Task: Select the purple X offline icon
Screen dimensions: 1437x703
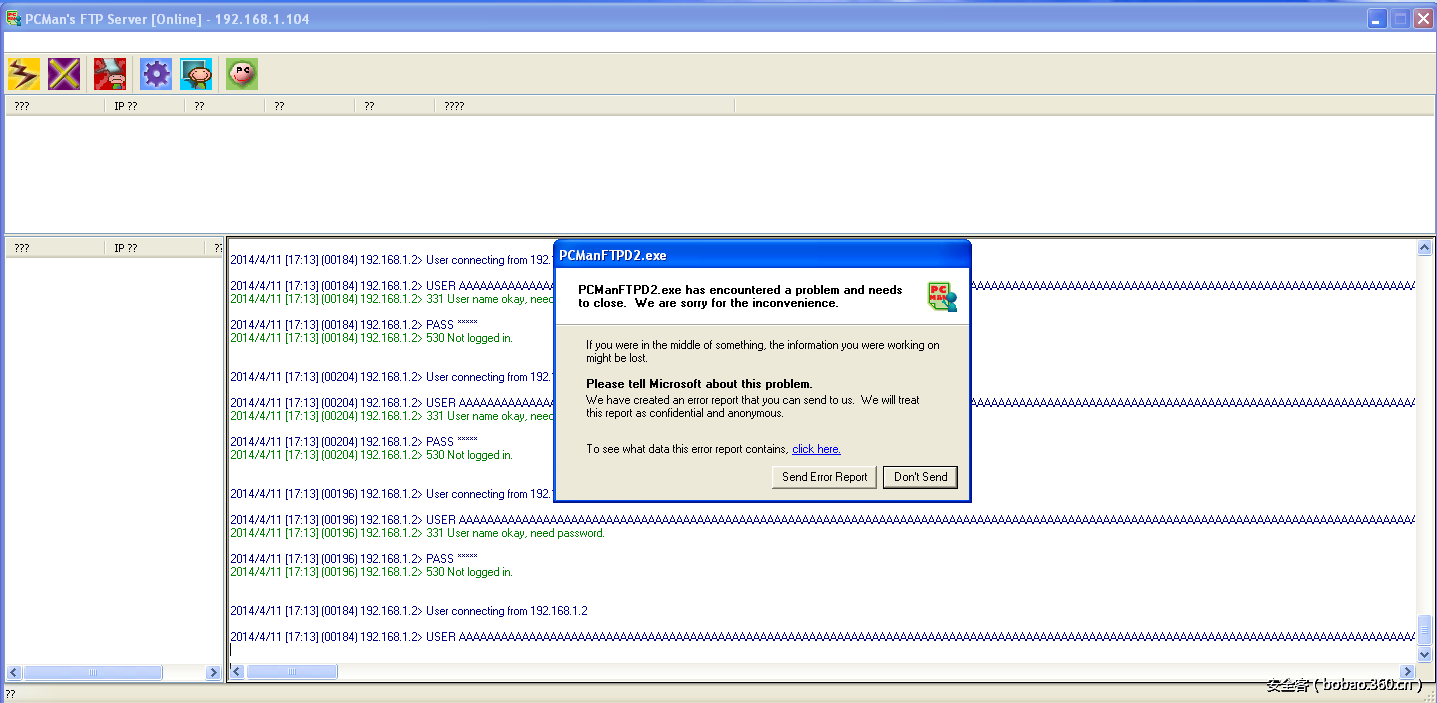Action: [x=63, y=73]
